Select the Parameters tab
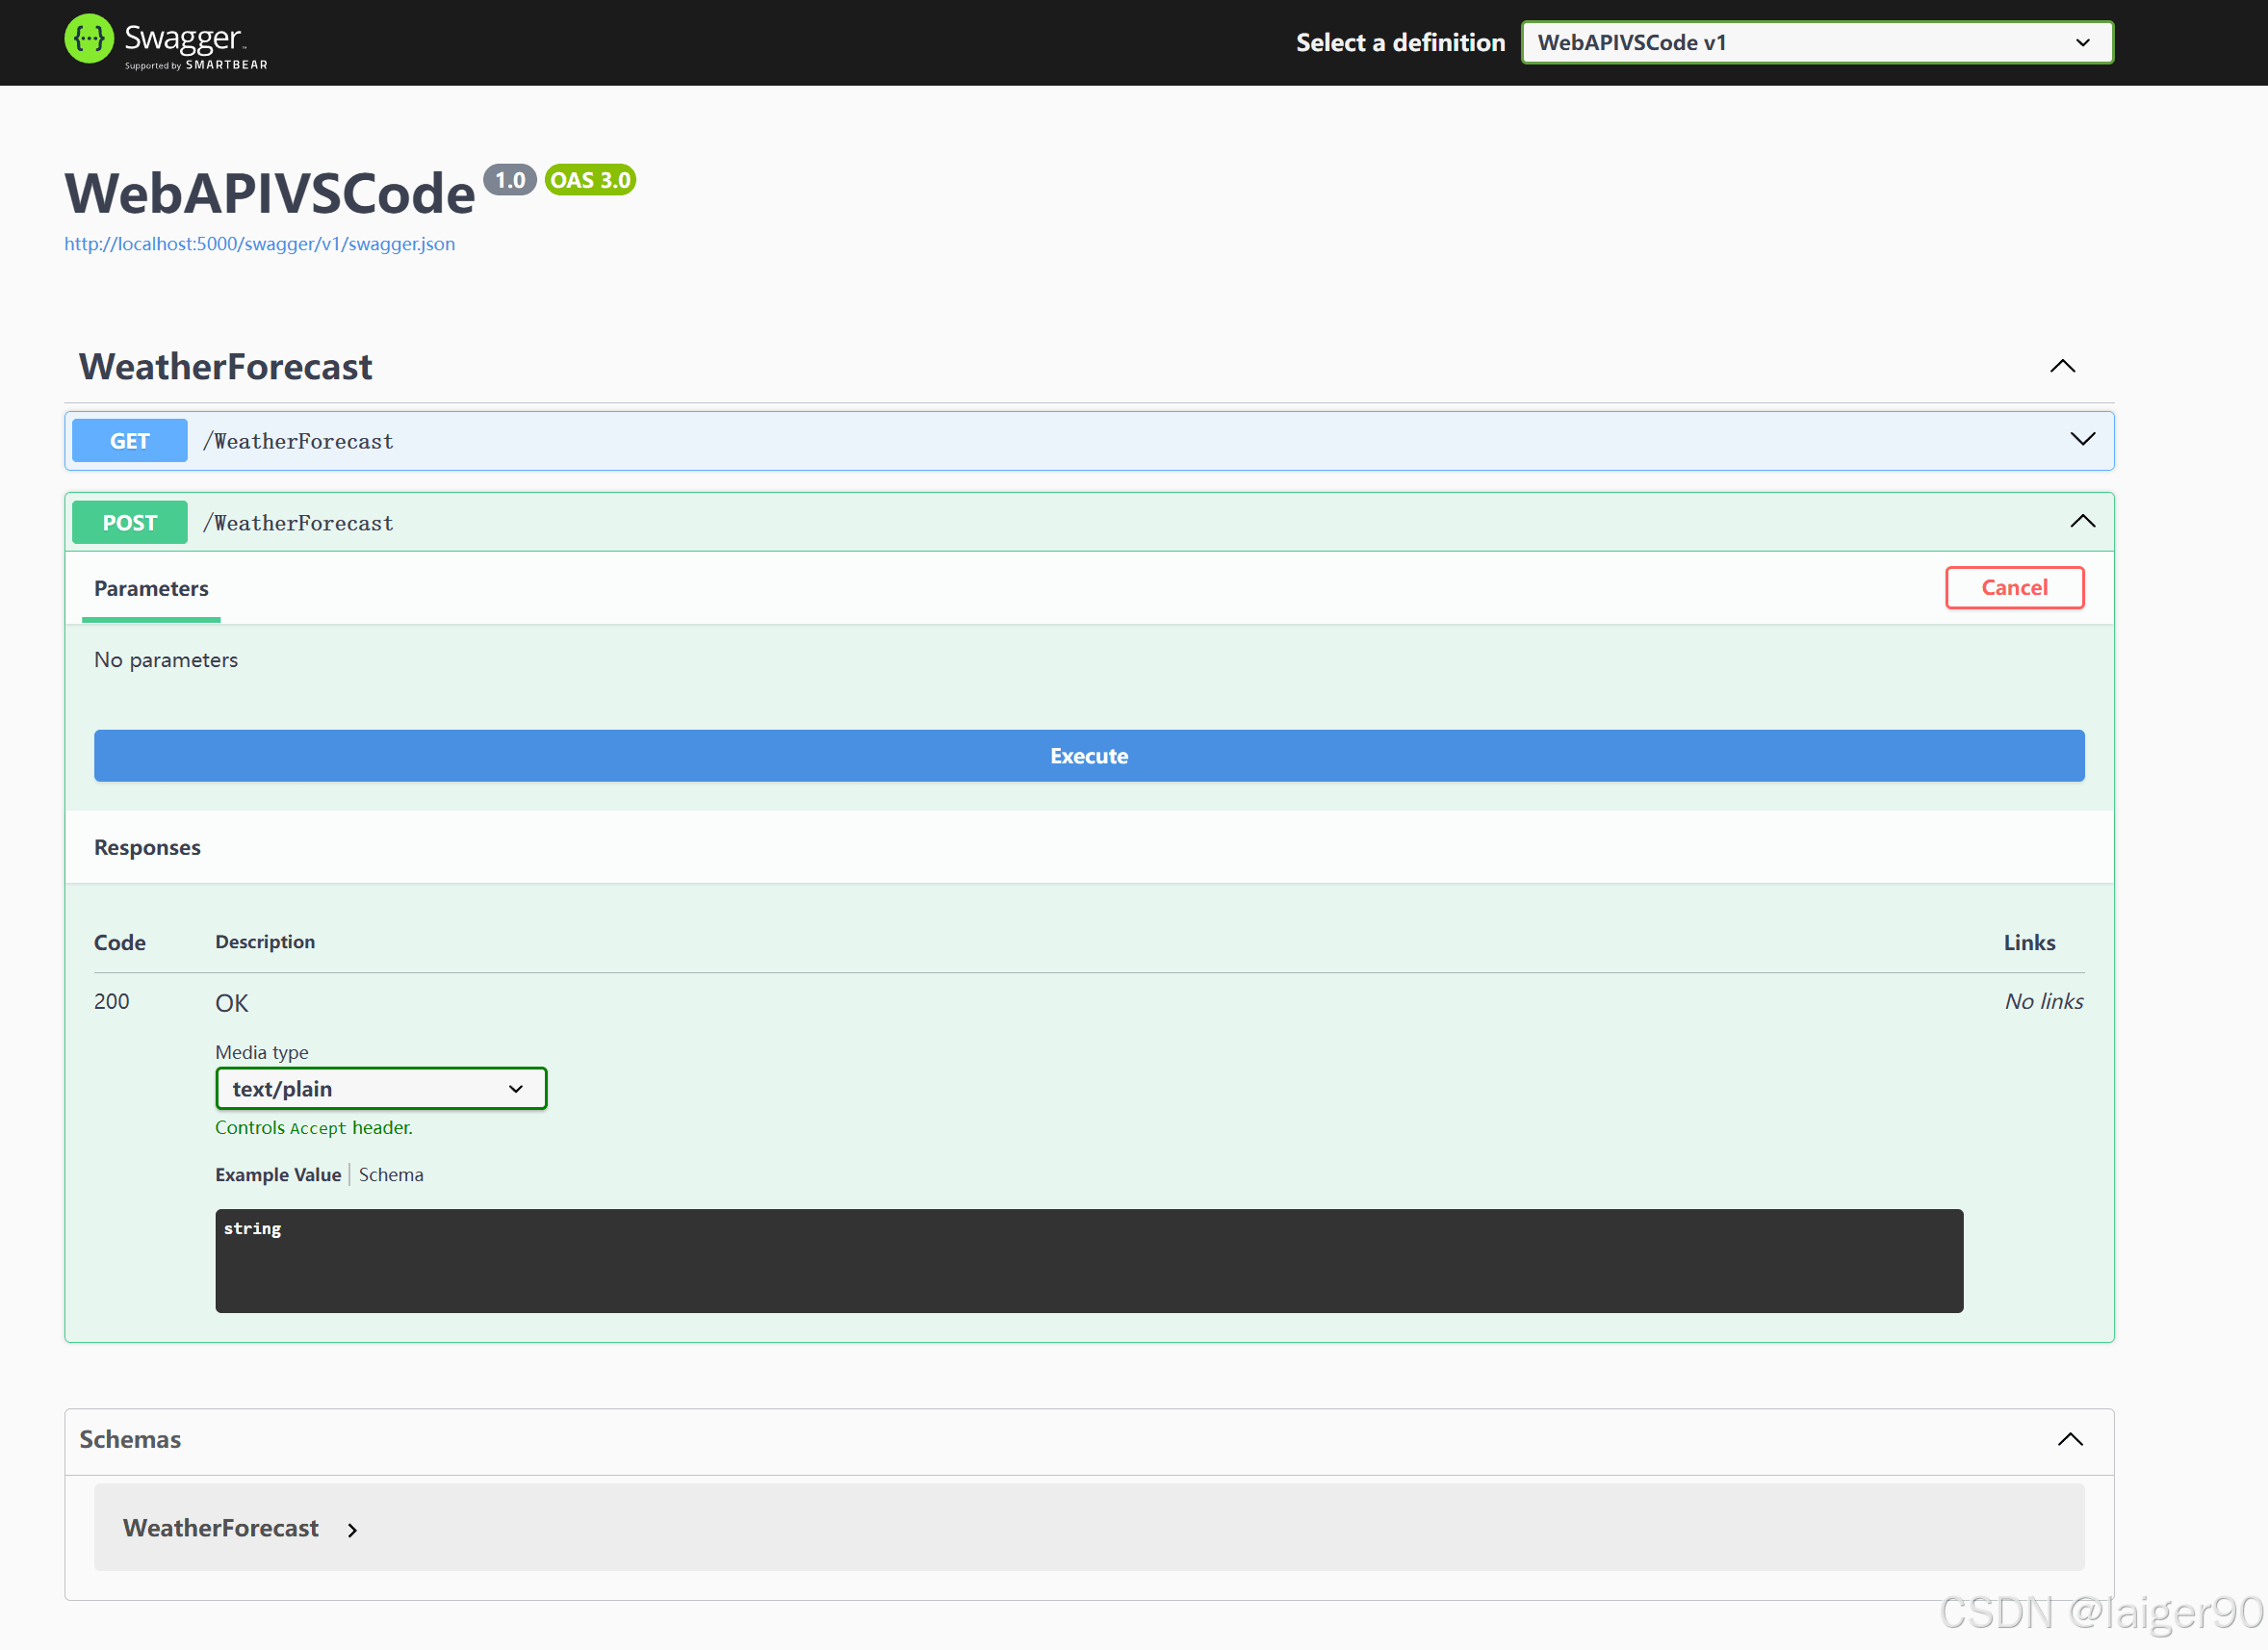Image resolution: width=2268 pixels, height=1650 pixels. click(x=151, y=589)
